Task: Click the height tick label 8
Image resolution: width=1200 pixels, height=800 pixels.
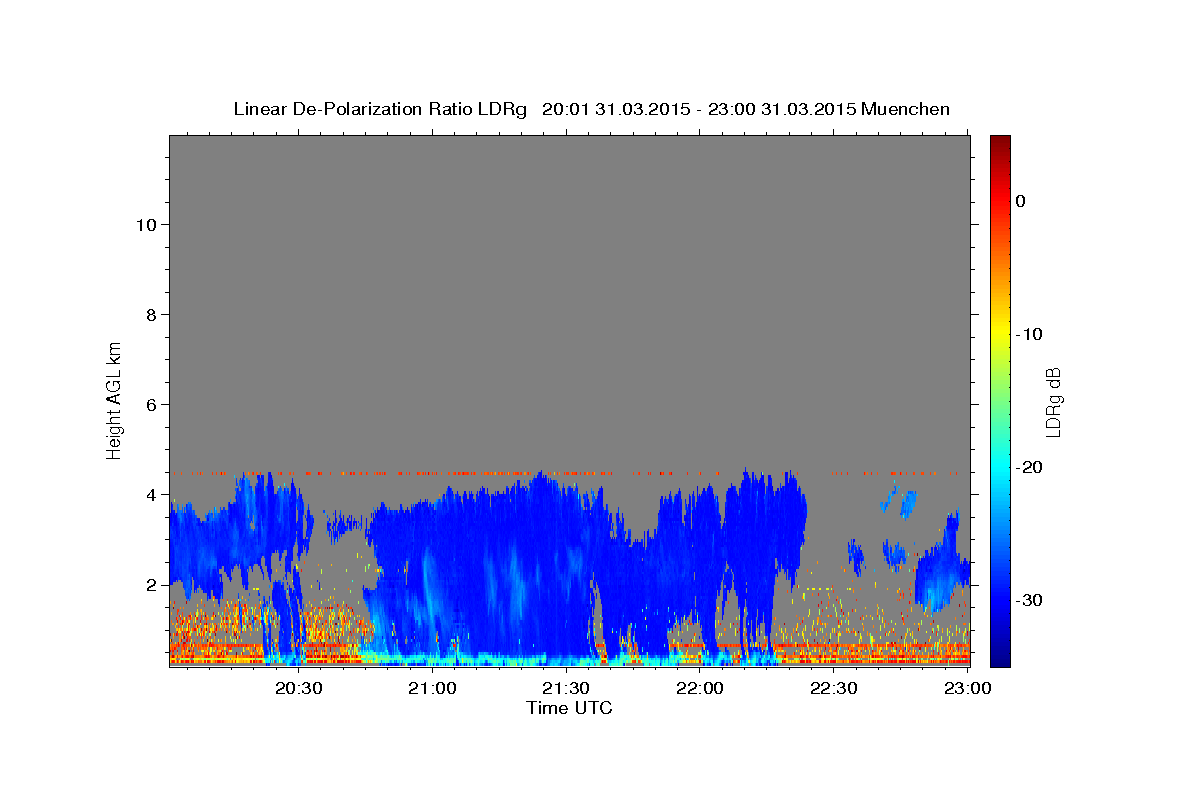Action: point(152,315)
